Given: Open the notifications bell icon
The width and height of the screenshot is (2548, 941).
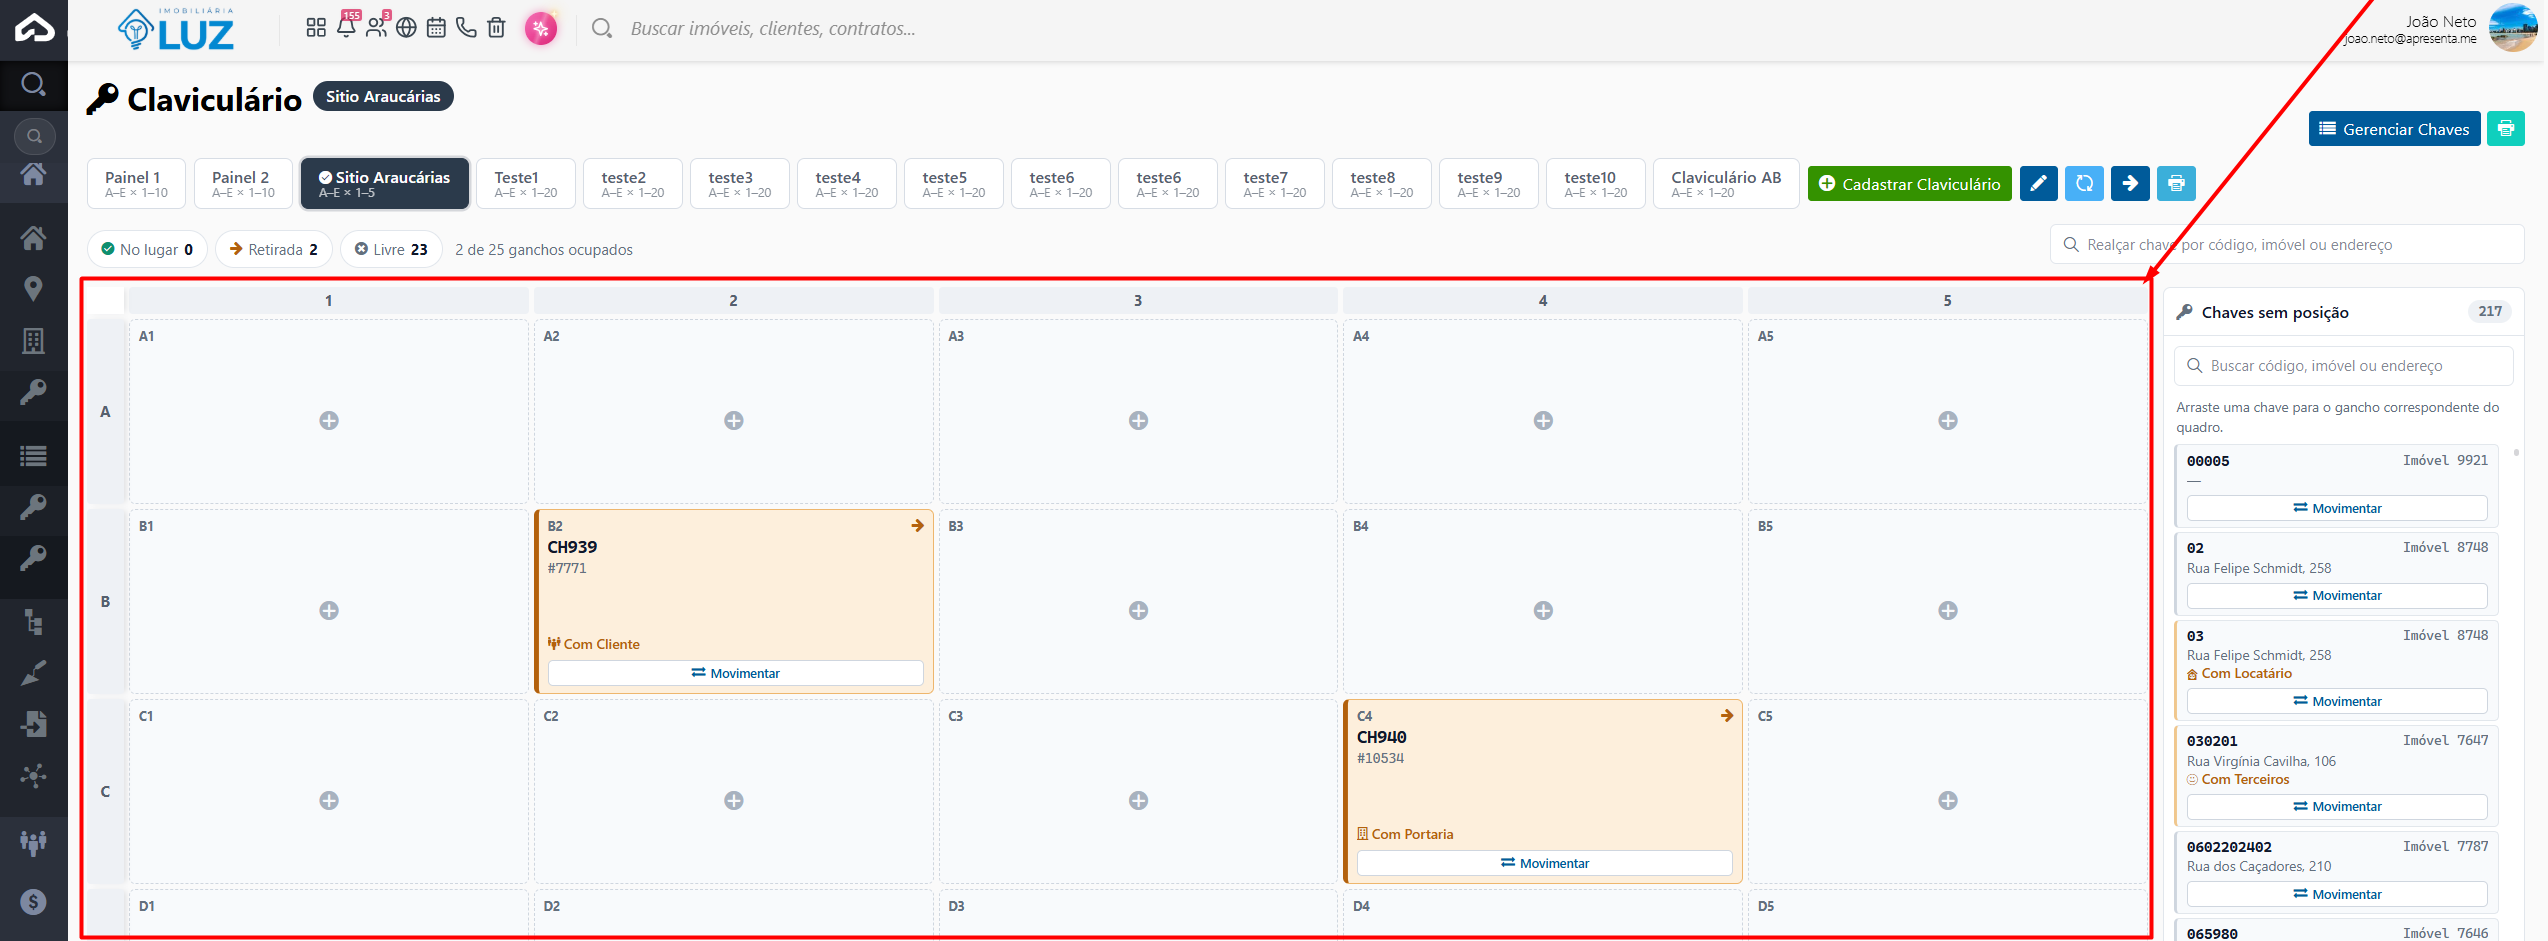Looking at the screenshot, I should coord(346,28).
